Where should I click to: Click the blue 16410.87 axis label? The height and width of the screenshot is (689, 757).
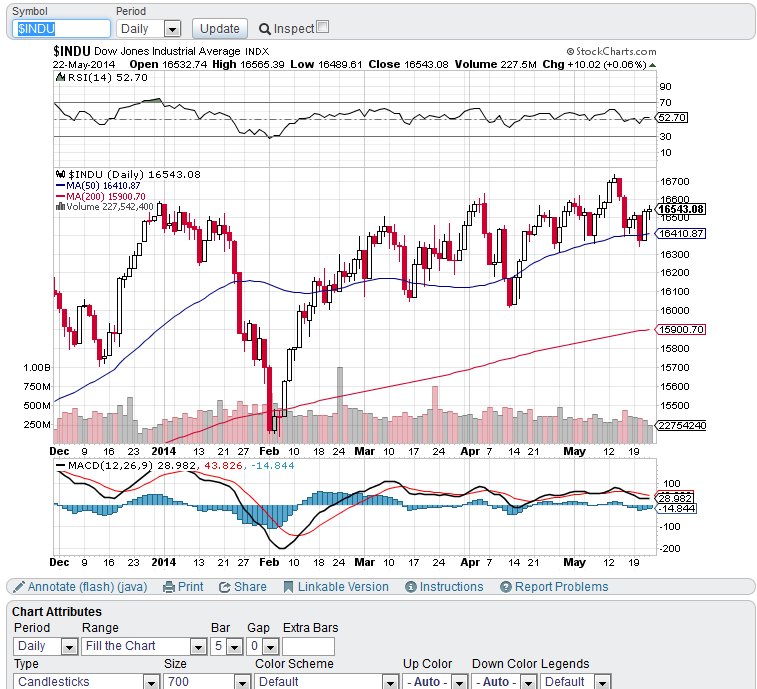682,234
